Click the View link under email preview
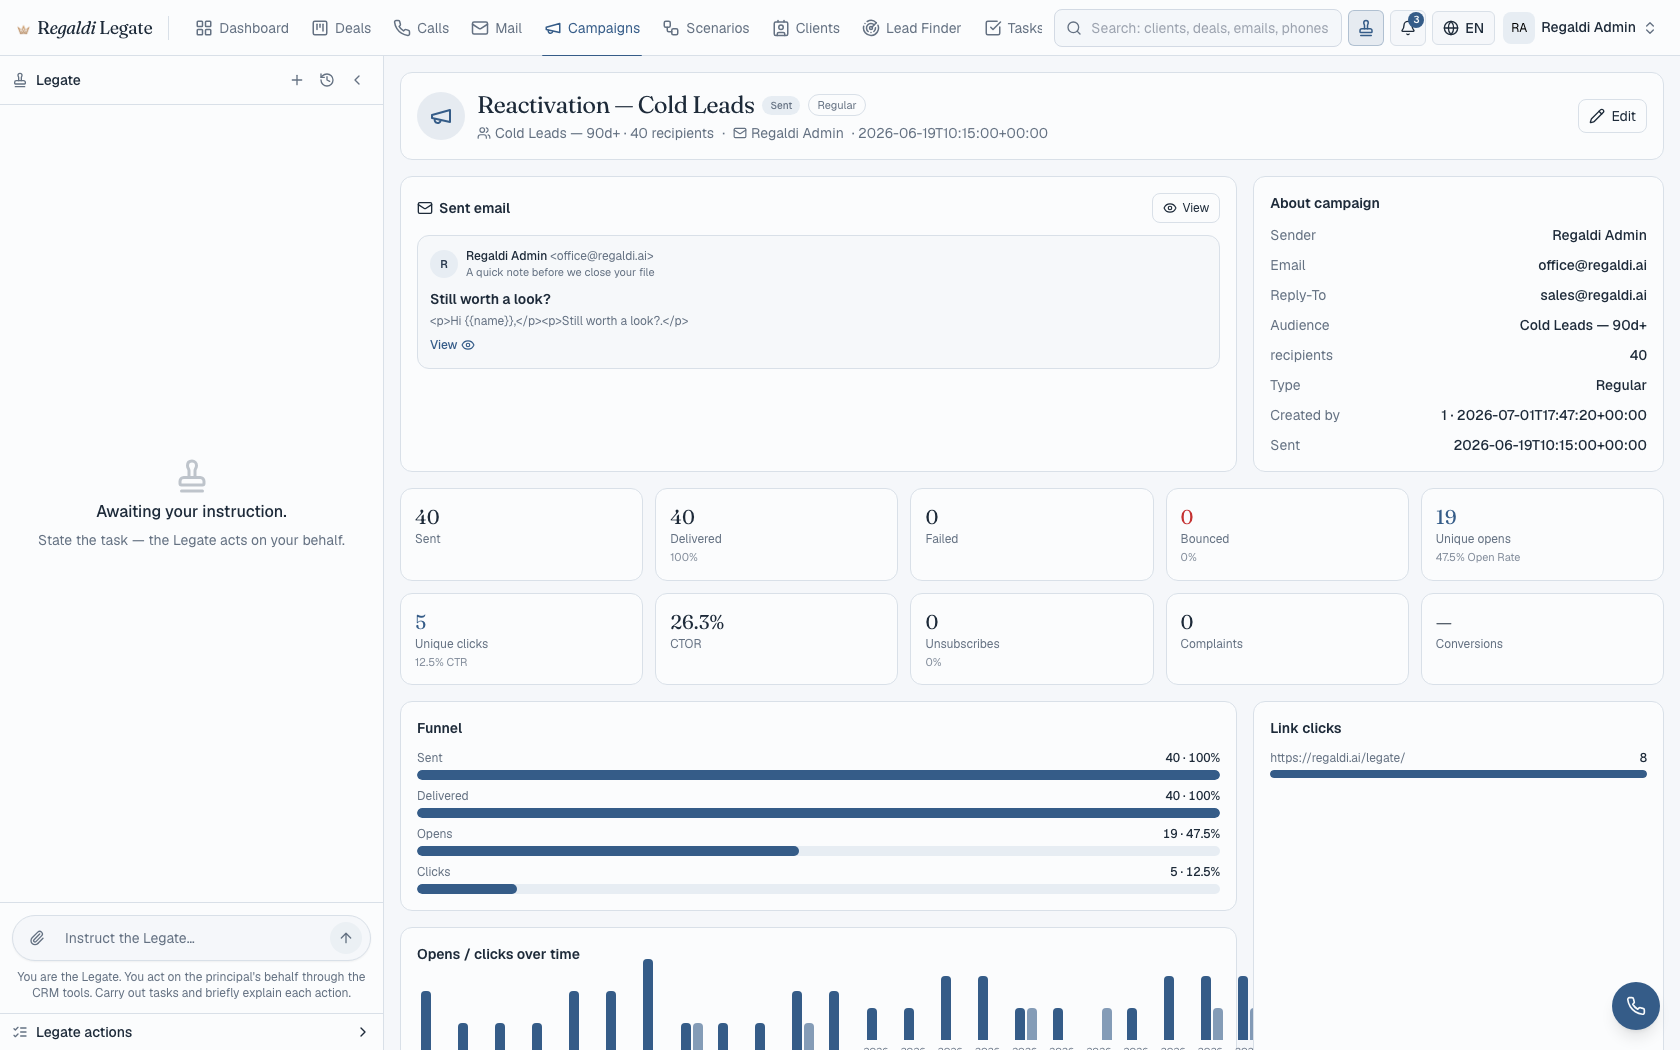 tap(452, 345)
